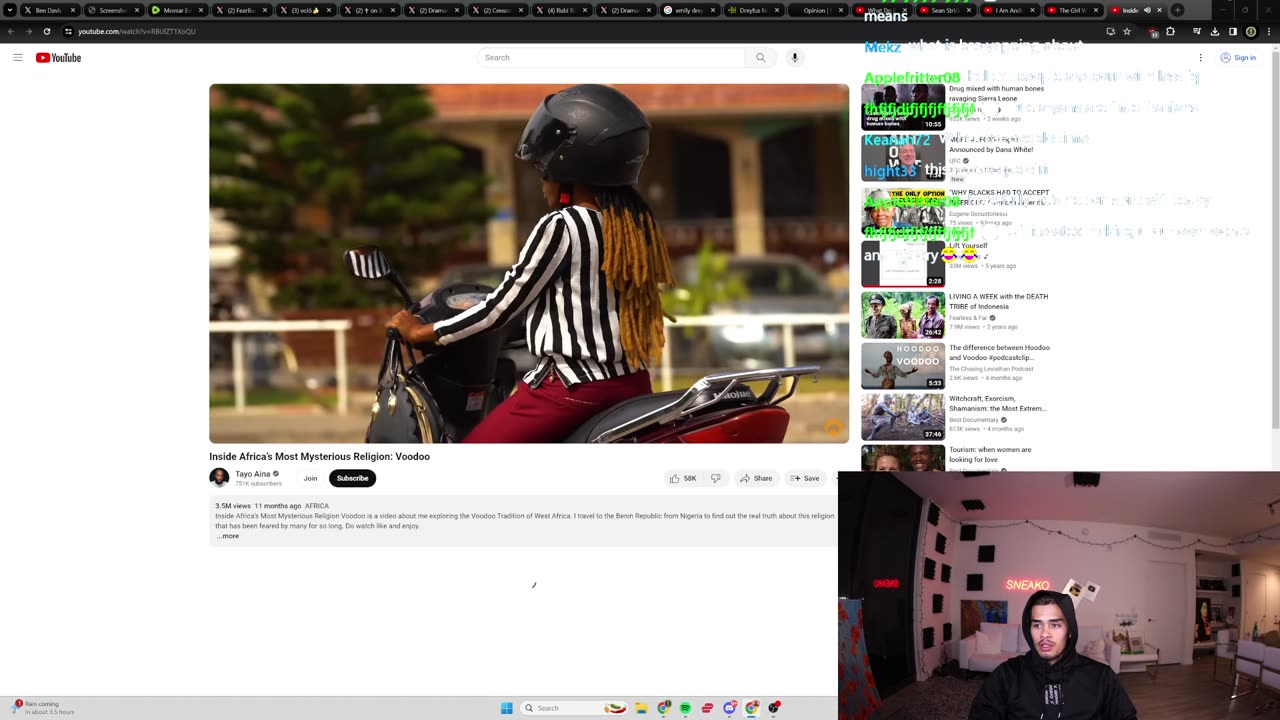
Task: Click the Share button
Action: [756, 478]
